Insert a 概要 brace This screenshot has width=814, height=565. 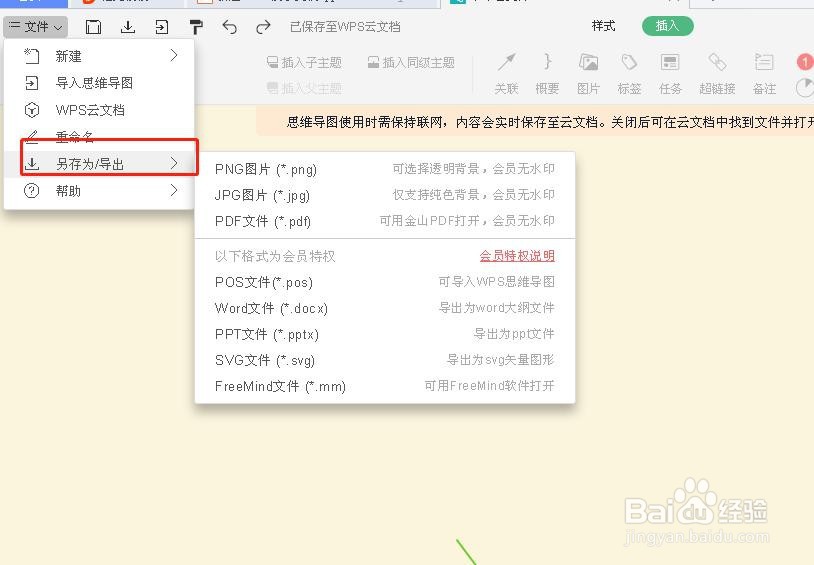[547, 74]
